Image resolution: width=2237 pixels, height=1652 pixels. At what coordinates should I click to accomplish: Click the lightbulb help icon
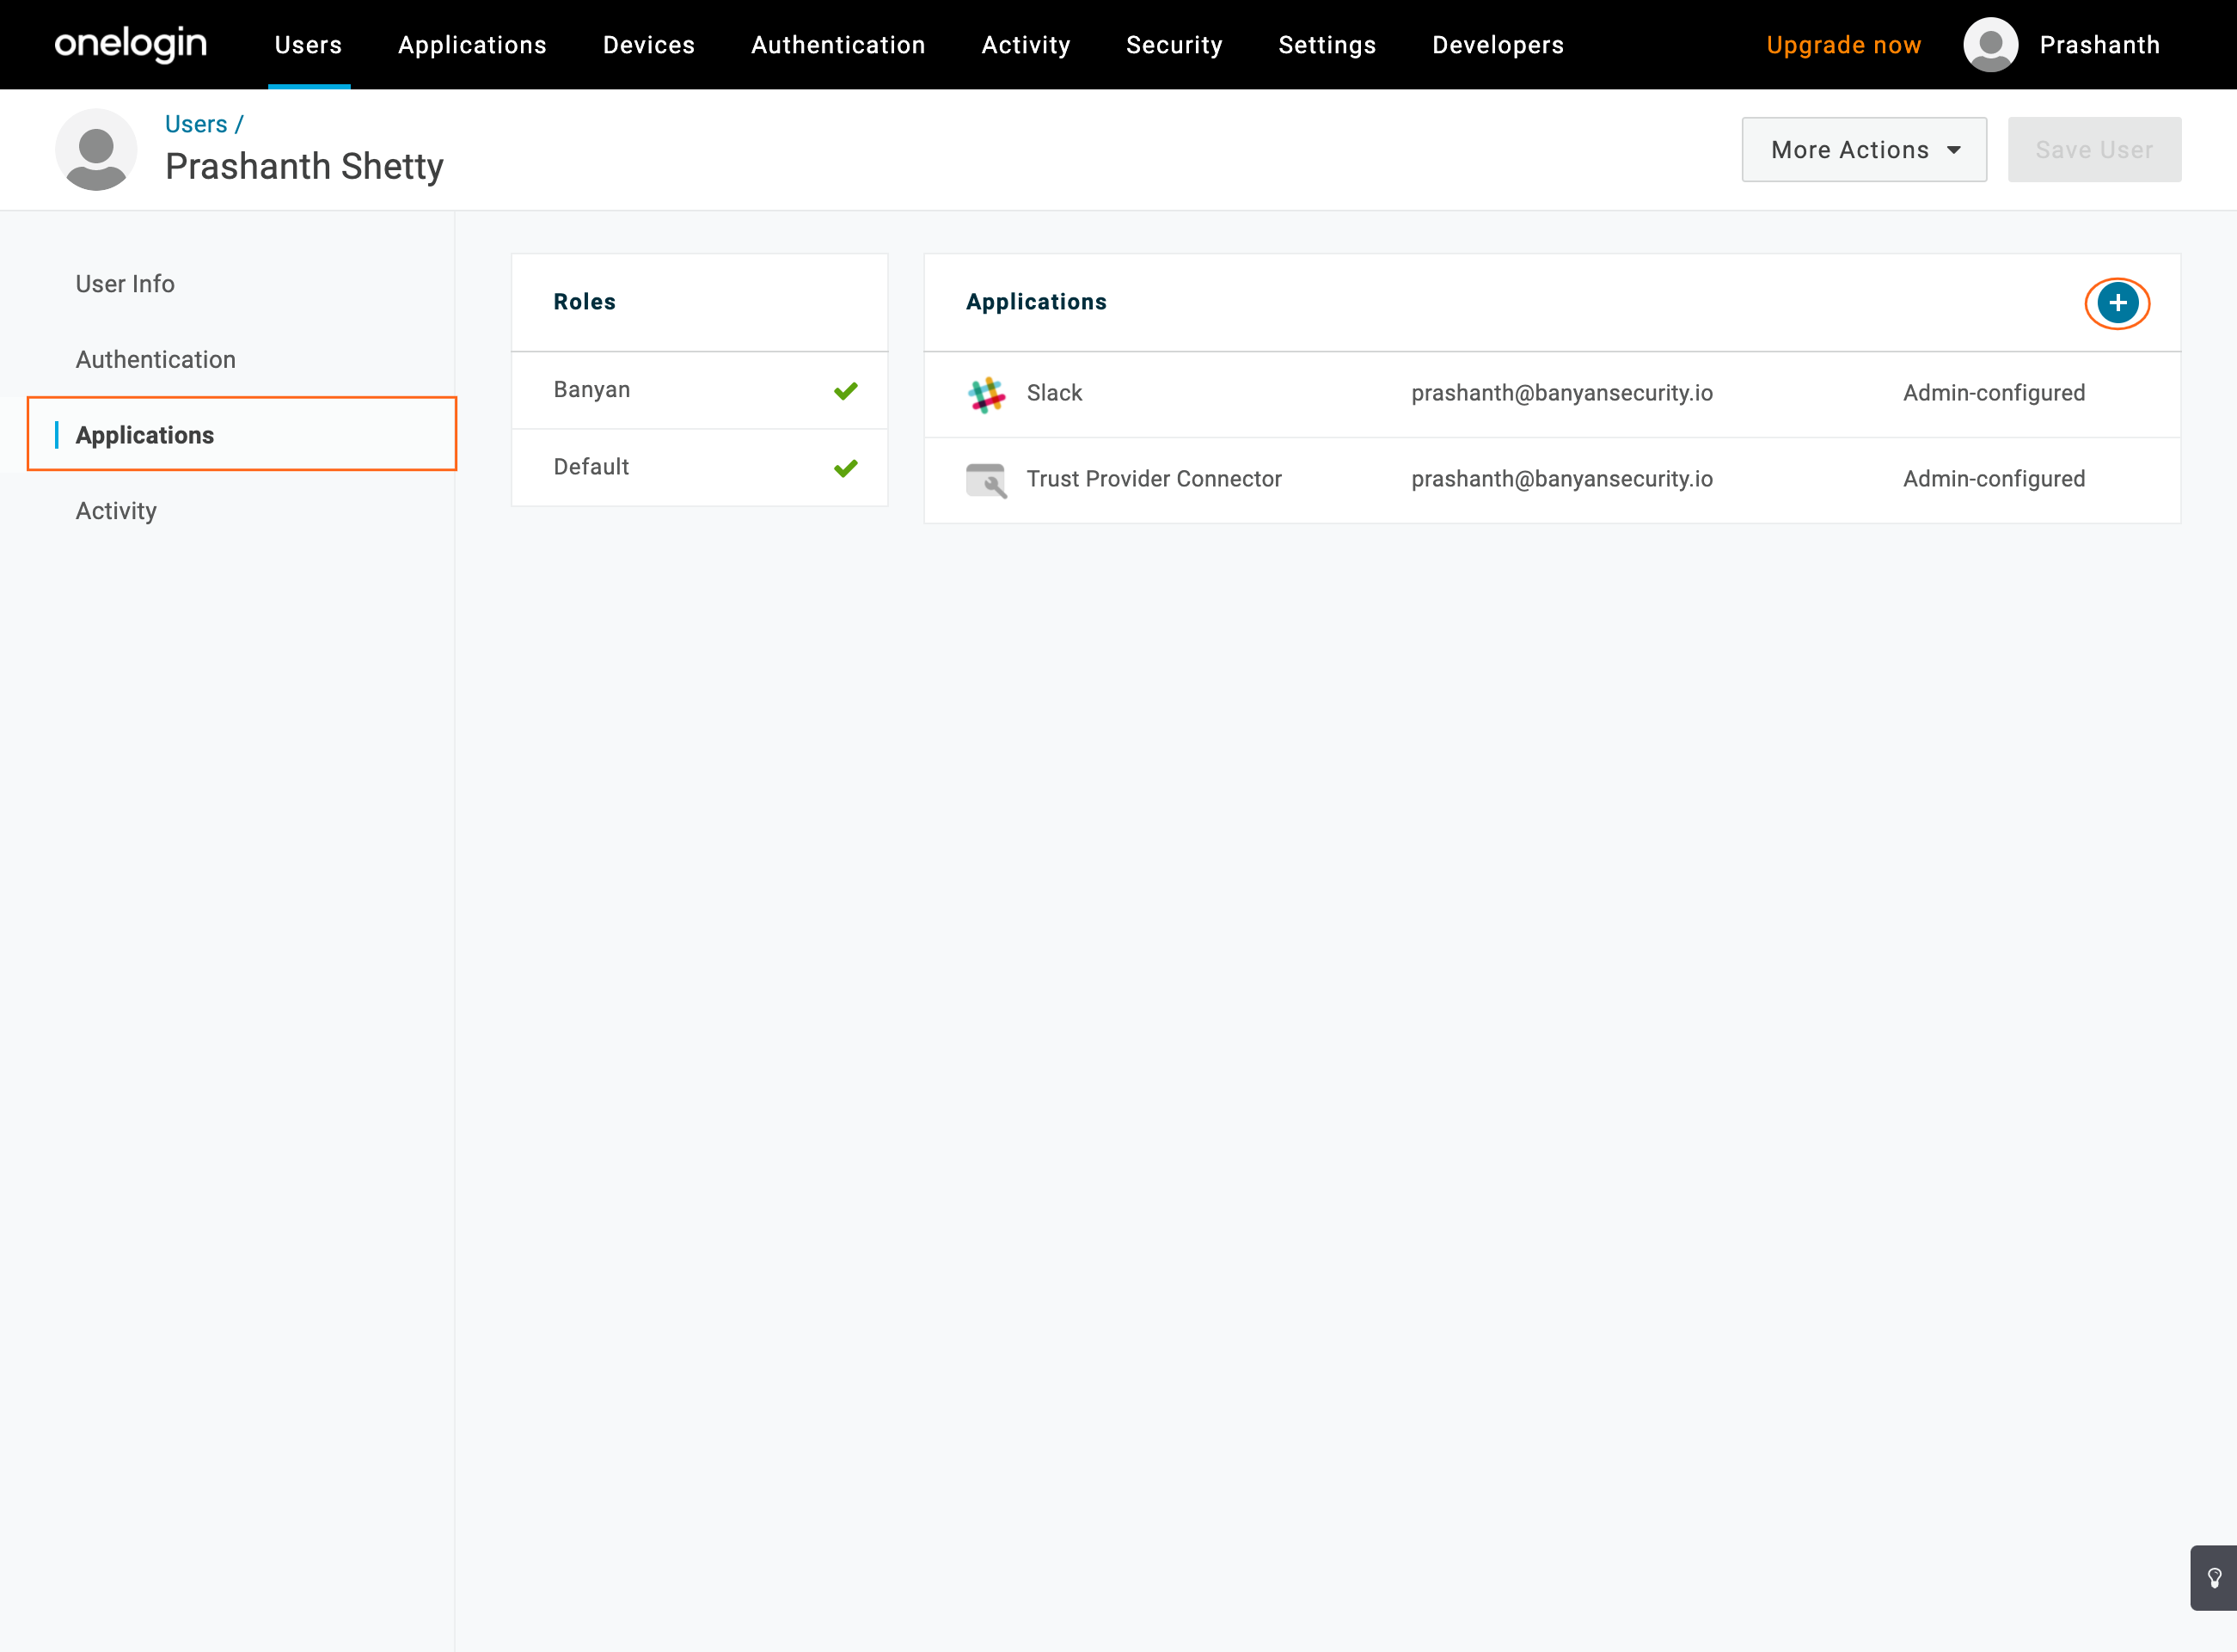click(2214, 1578)
